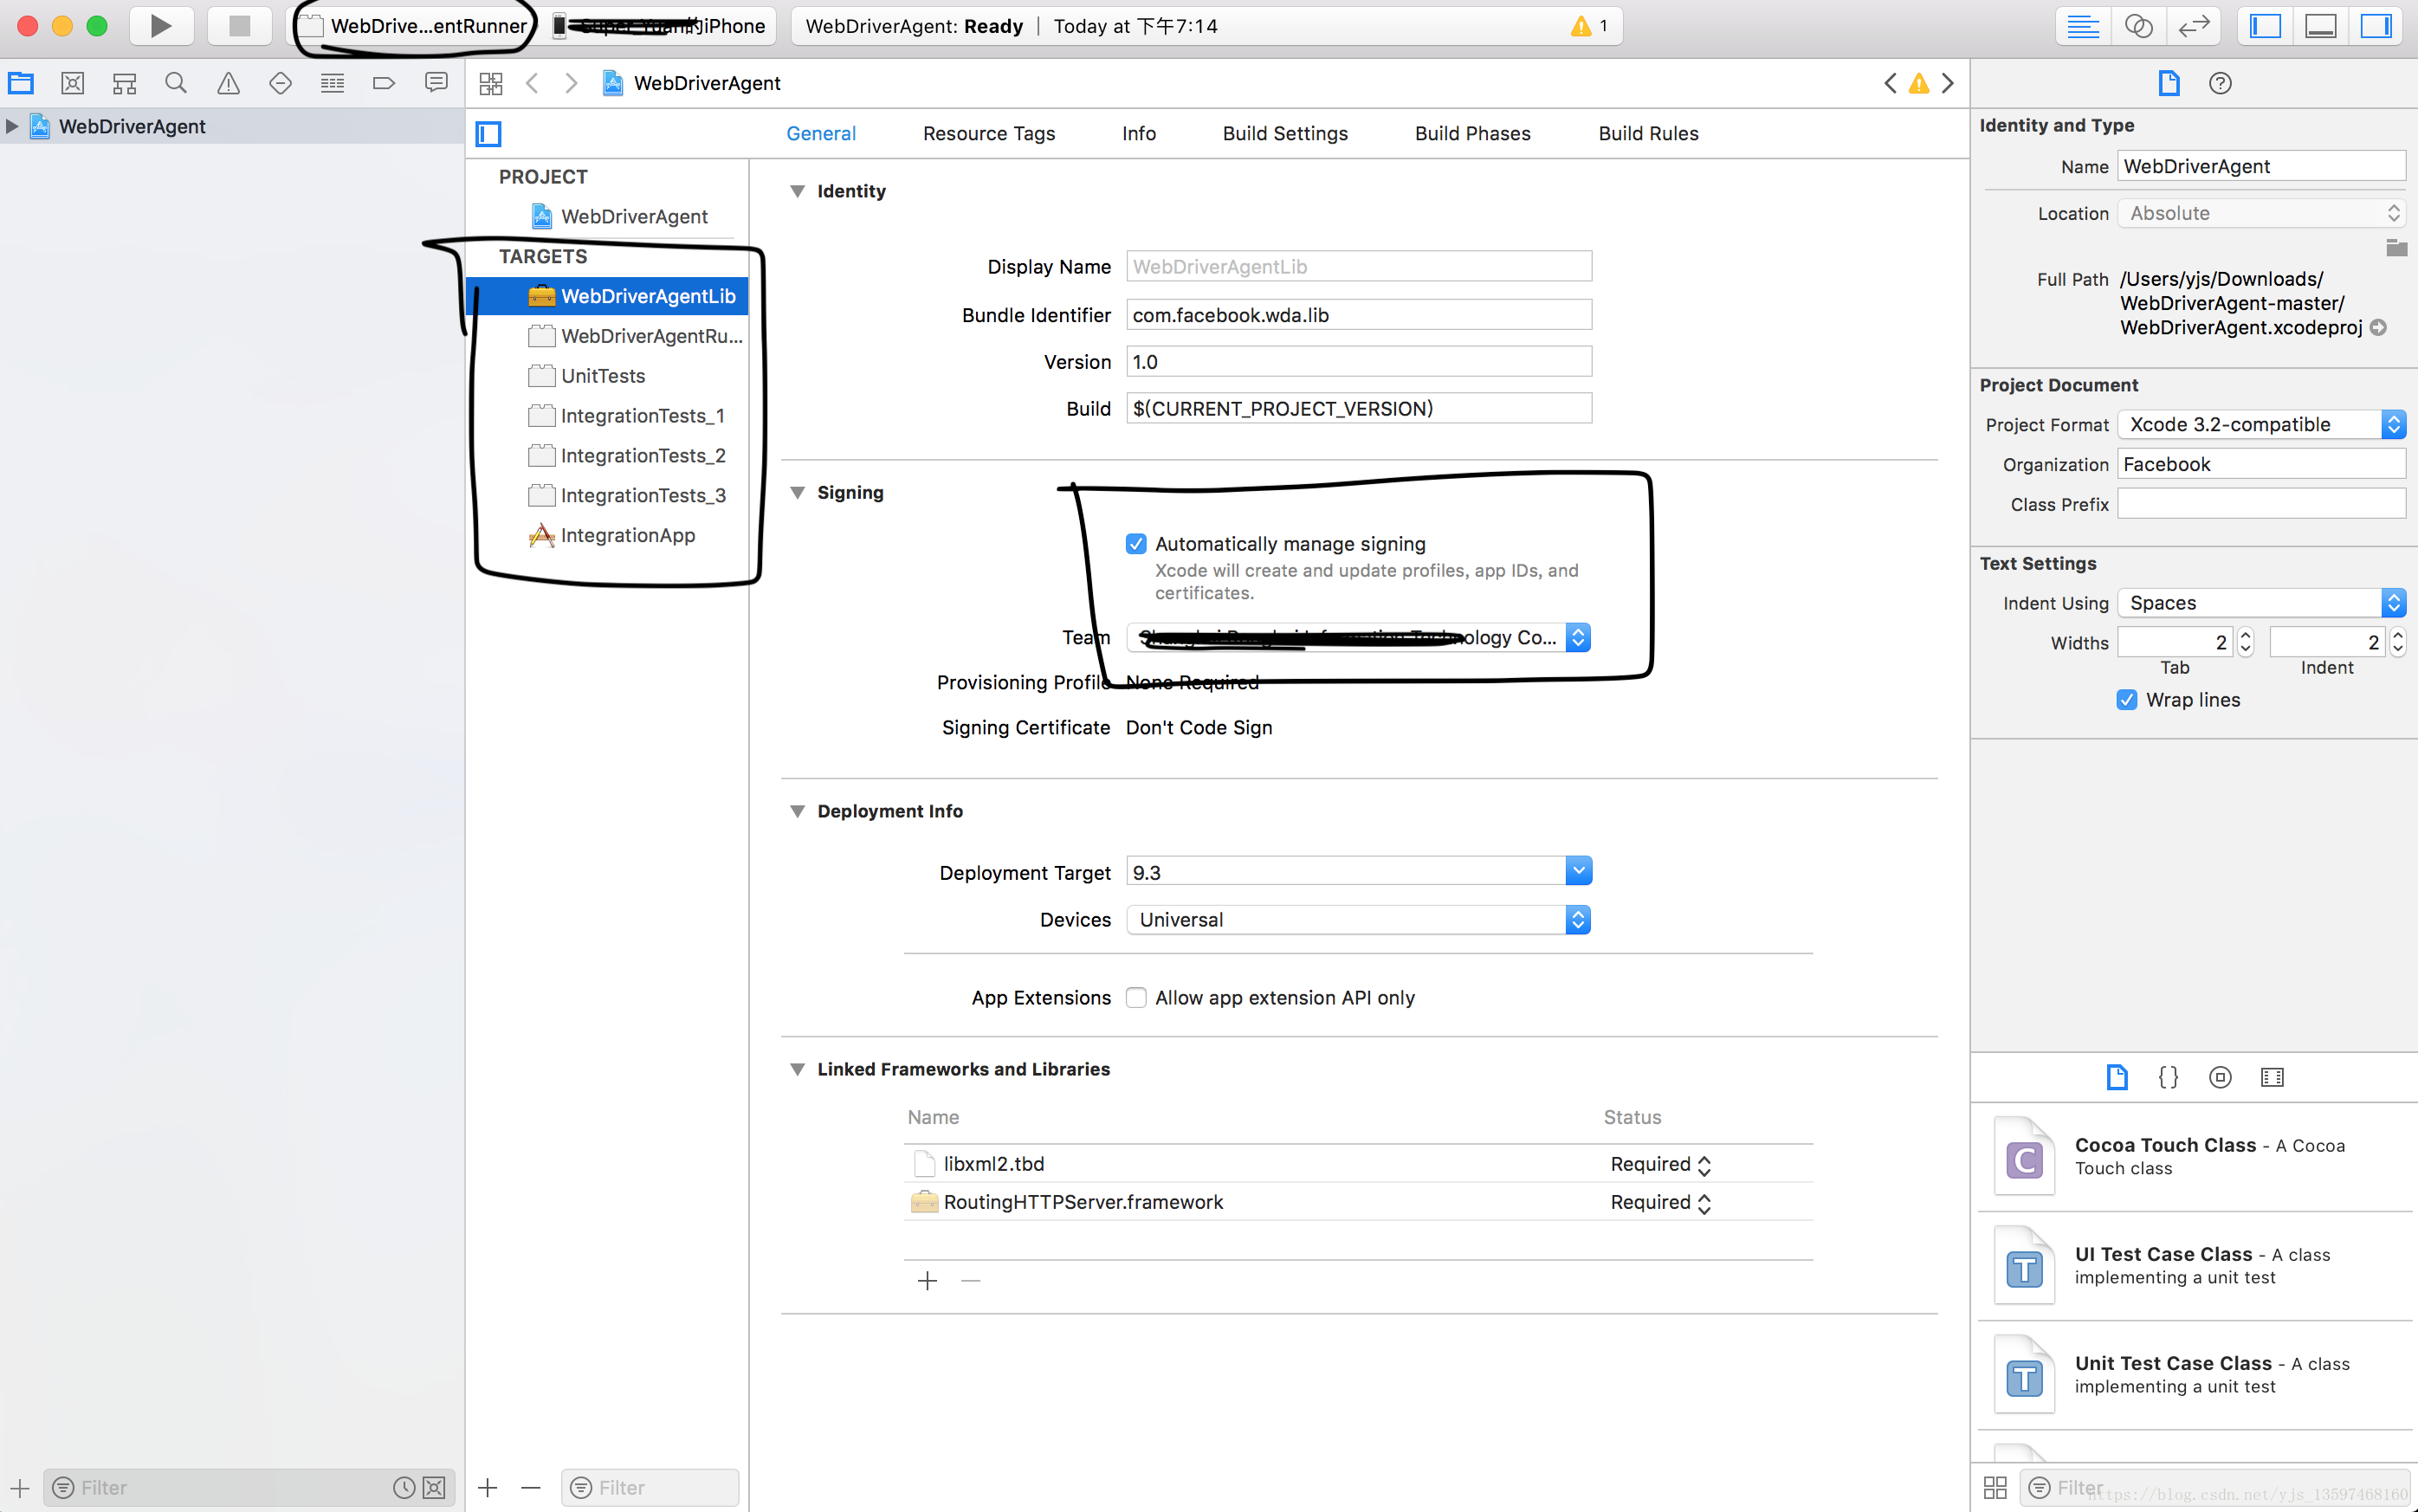Click the Run (play) button
Screen dimensions: 2418x1512
click(160, 26)
